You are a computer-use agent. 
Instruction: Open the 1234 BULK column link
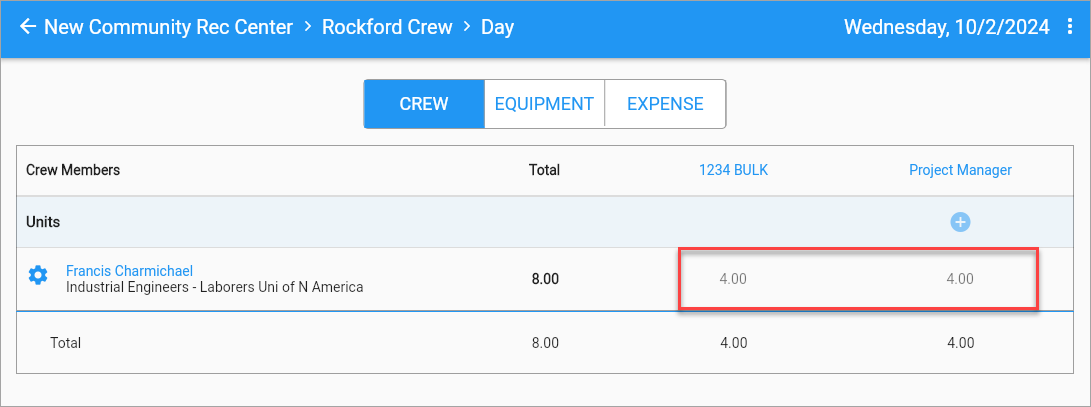(733, 170)
